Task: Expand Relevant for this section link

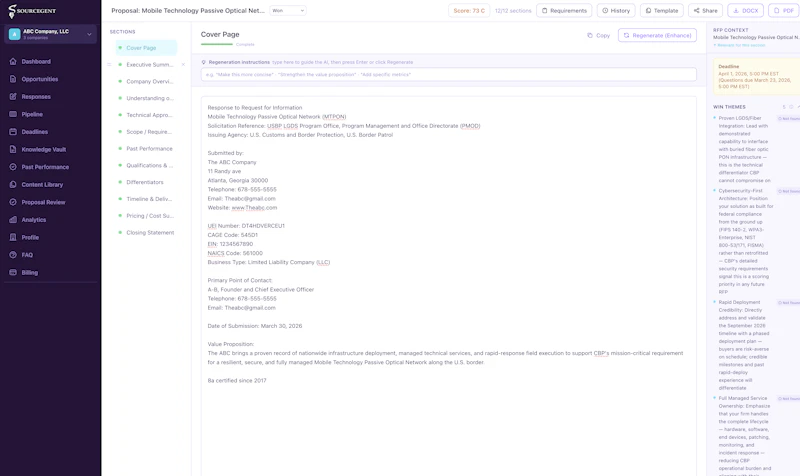Action: pos(739,45)
